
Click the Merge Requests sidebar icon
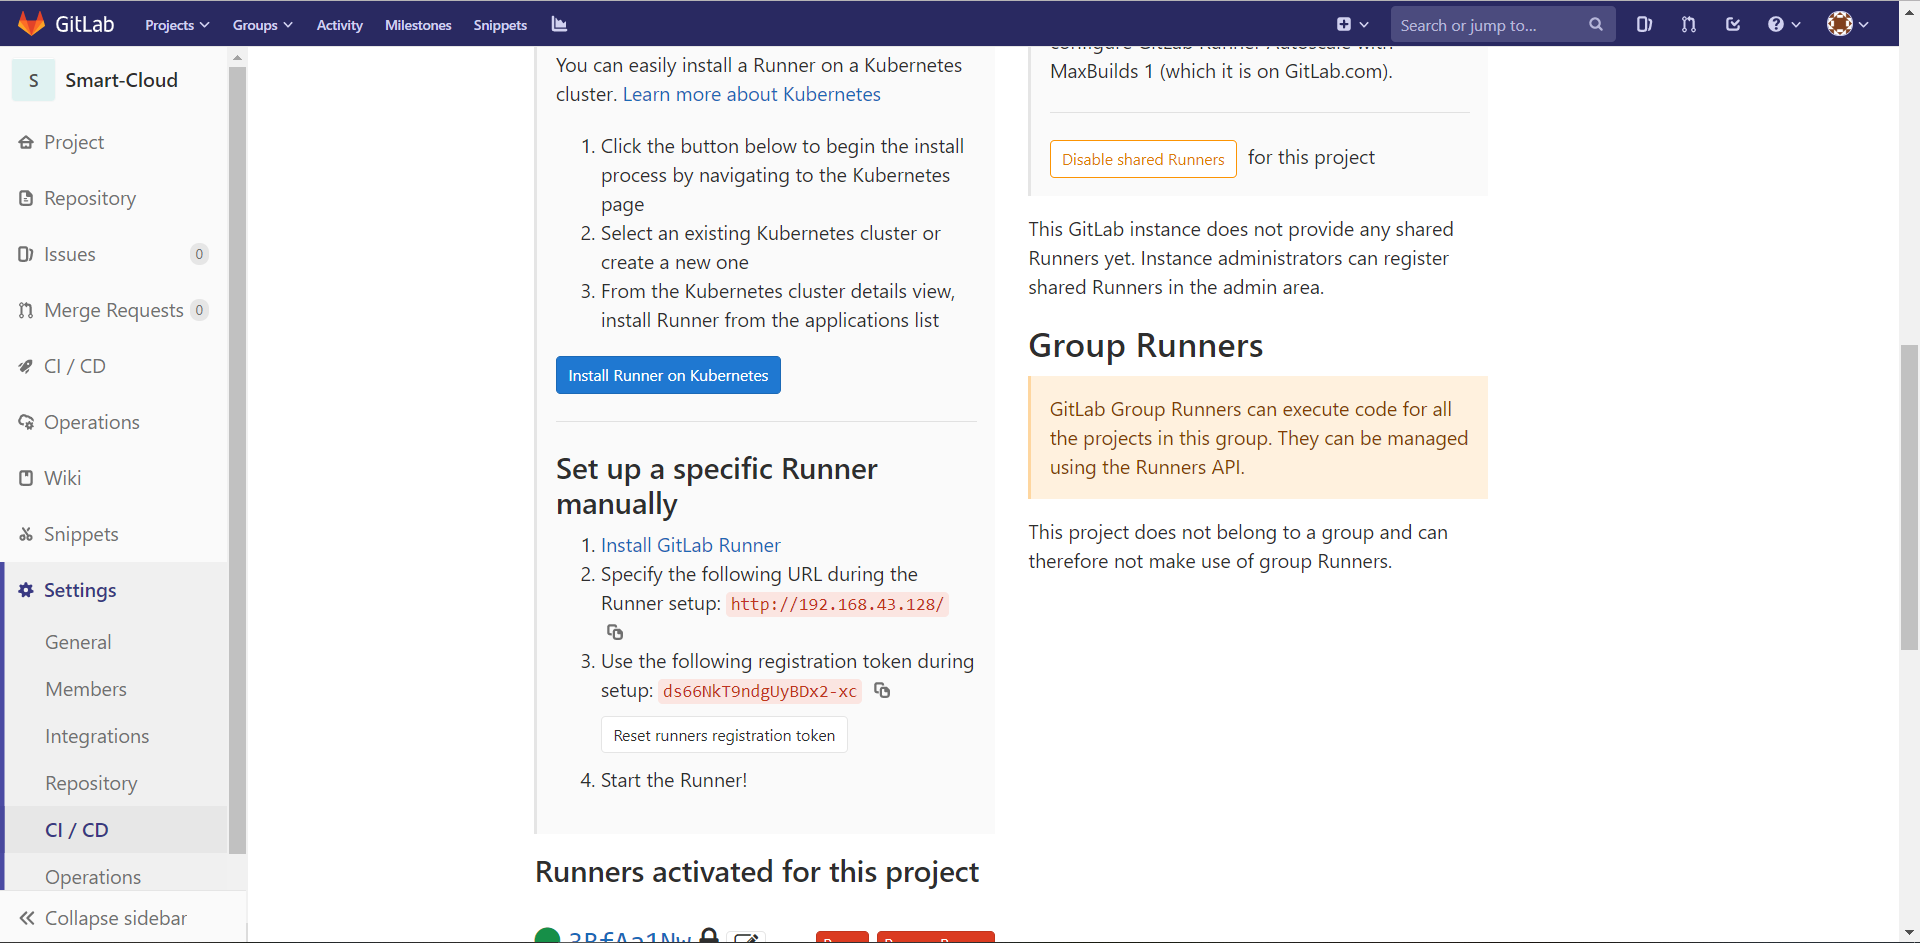[x=26, y=310]
